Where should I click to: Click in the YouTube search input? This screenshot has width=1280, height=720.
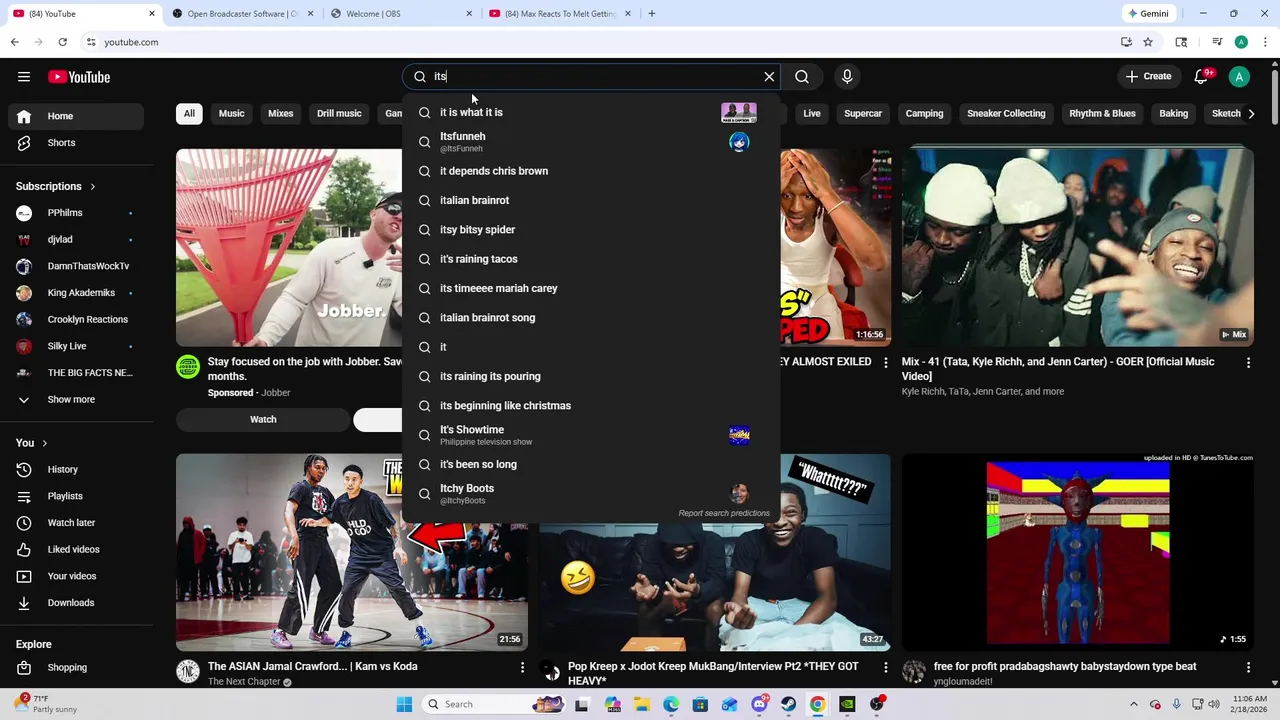pos(595,77)
